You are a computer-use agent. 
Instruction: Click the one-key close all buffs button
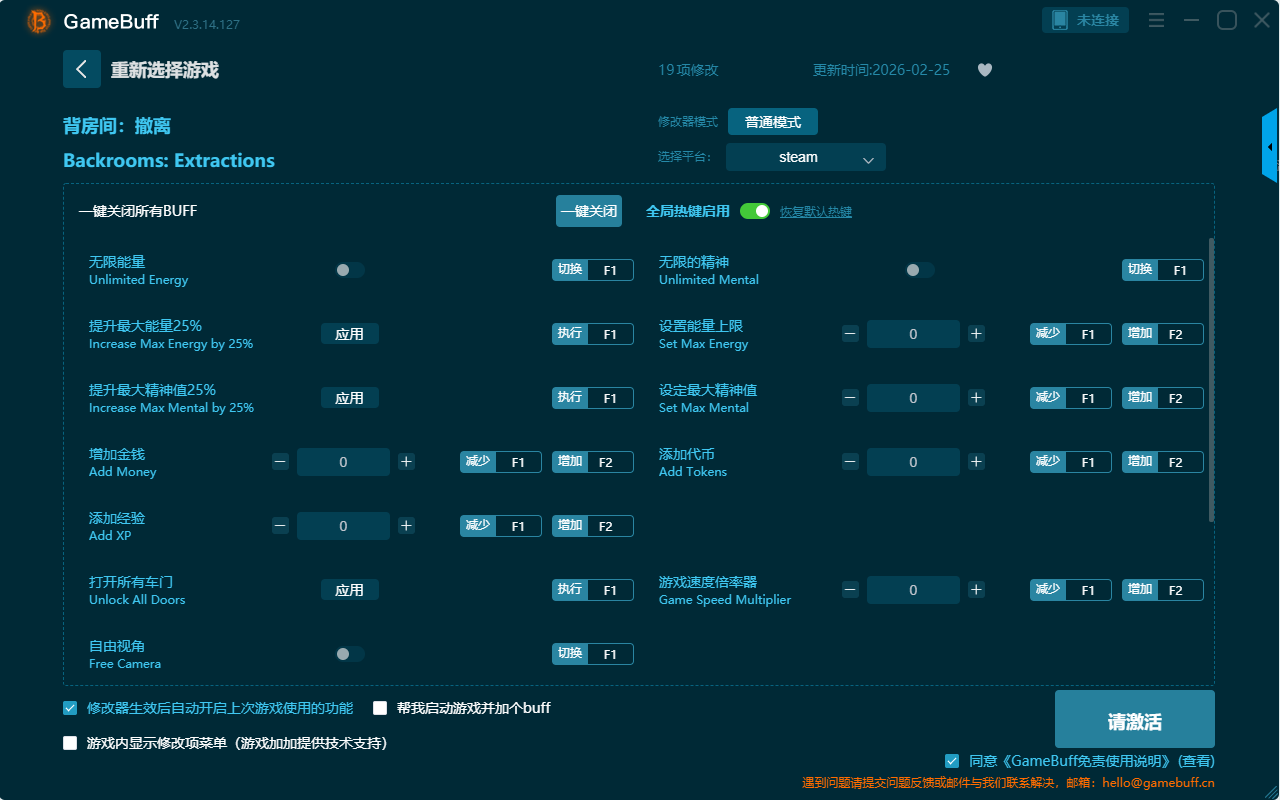tap(589, 211)
